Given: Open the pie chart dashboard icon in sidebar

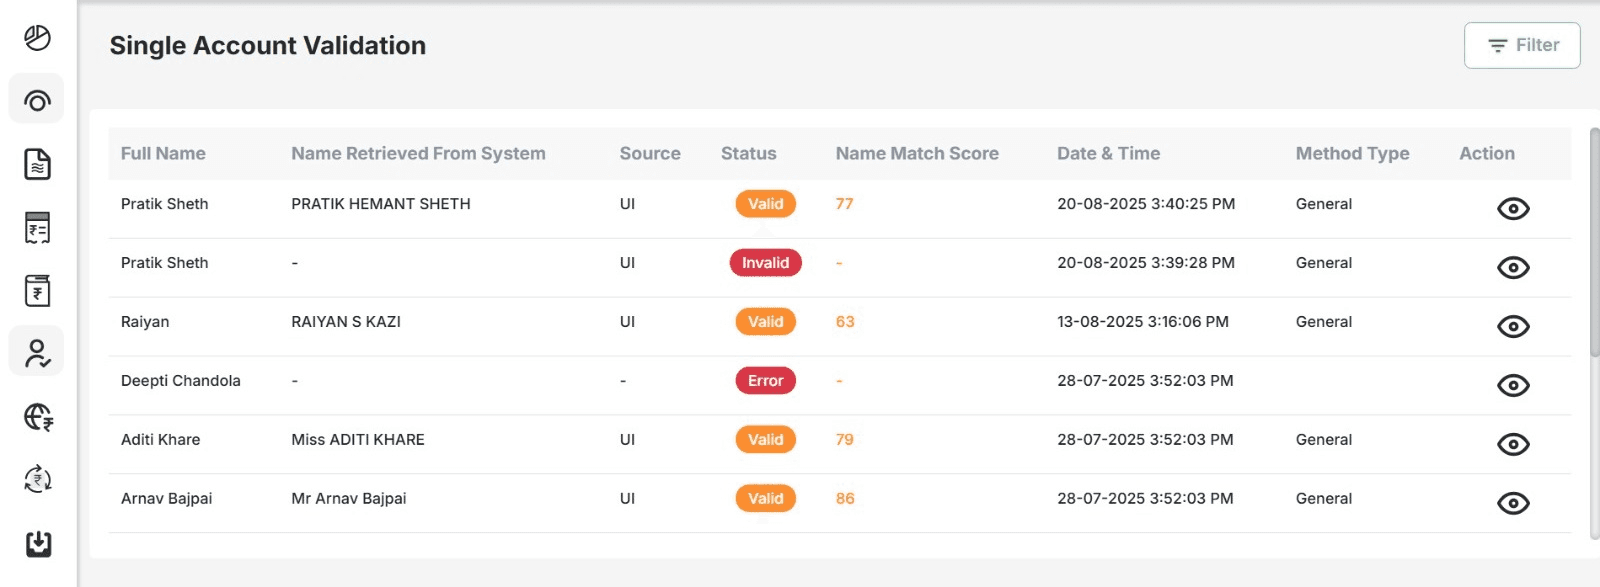Looking at the screenshot, I should coord(37,38).
